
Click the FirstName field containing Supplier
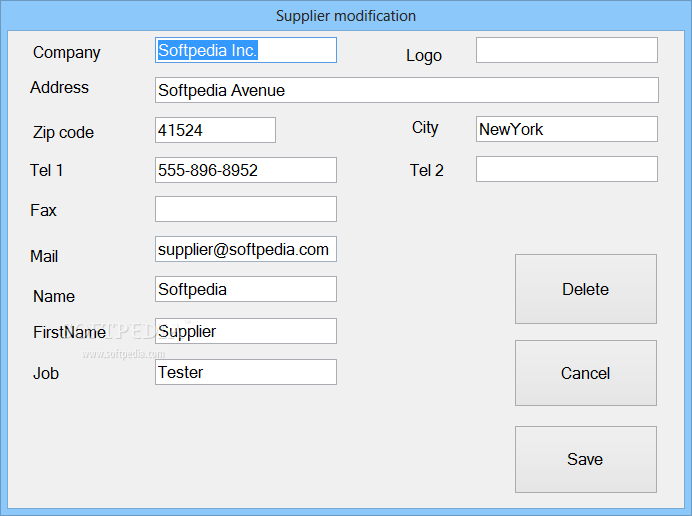tap(246, 331)
